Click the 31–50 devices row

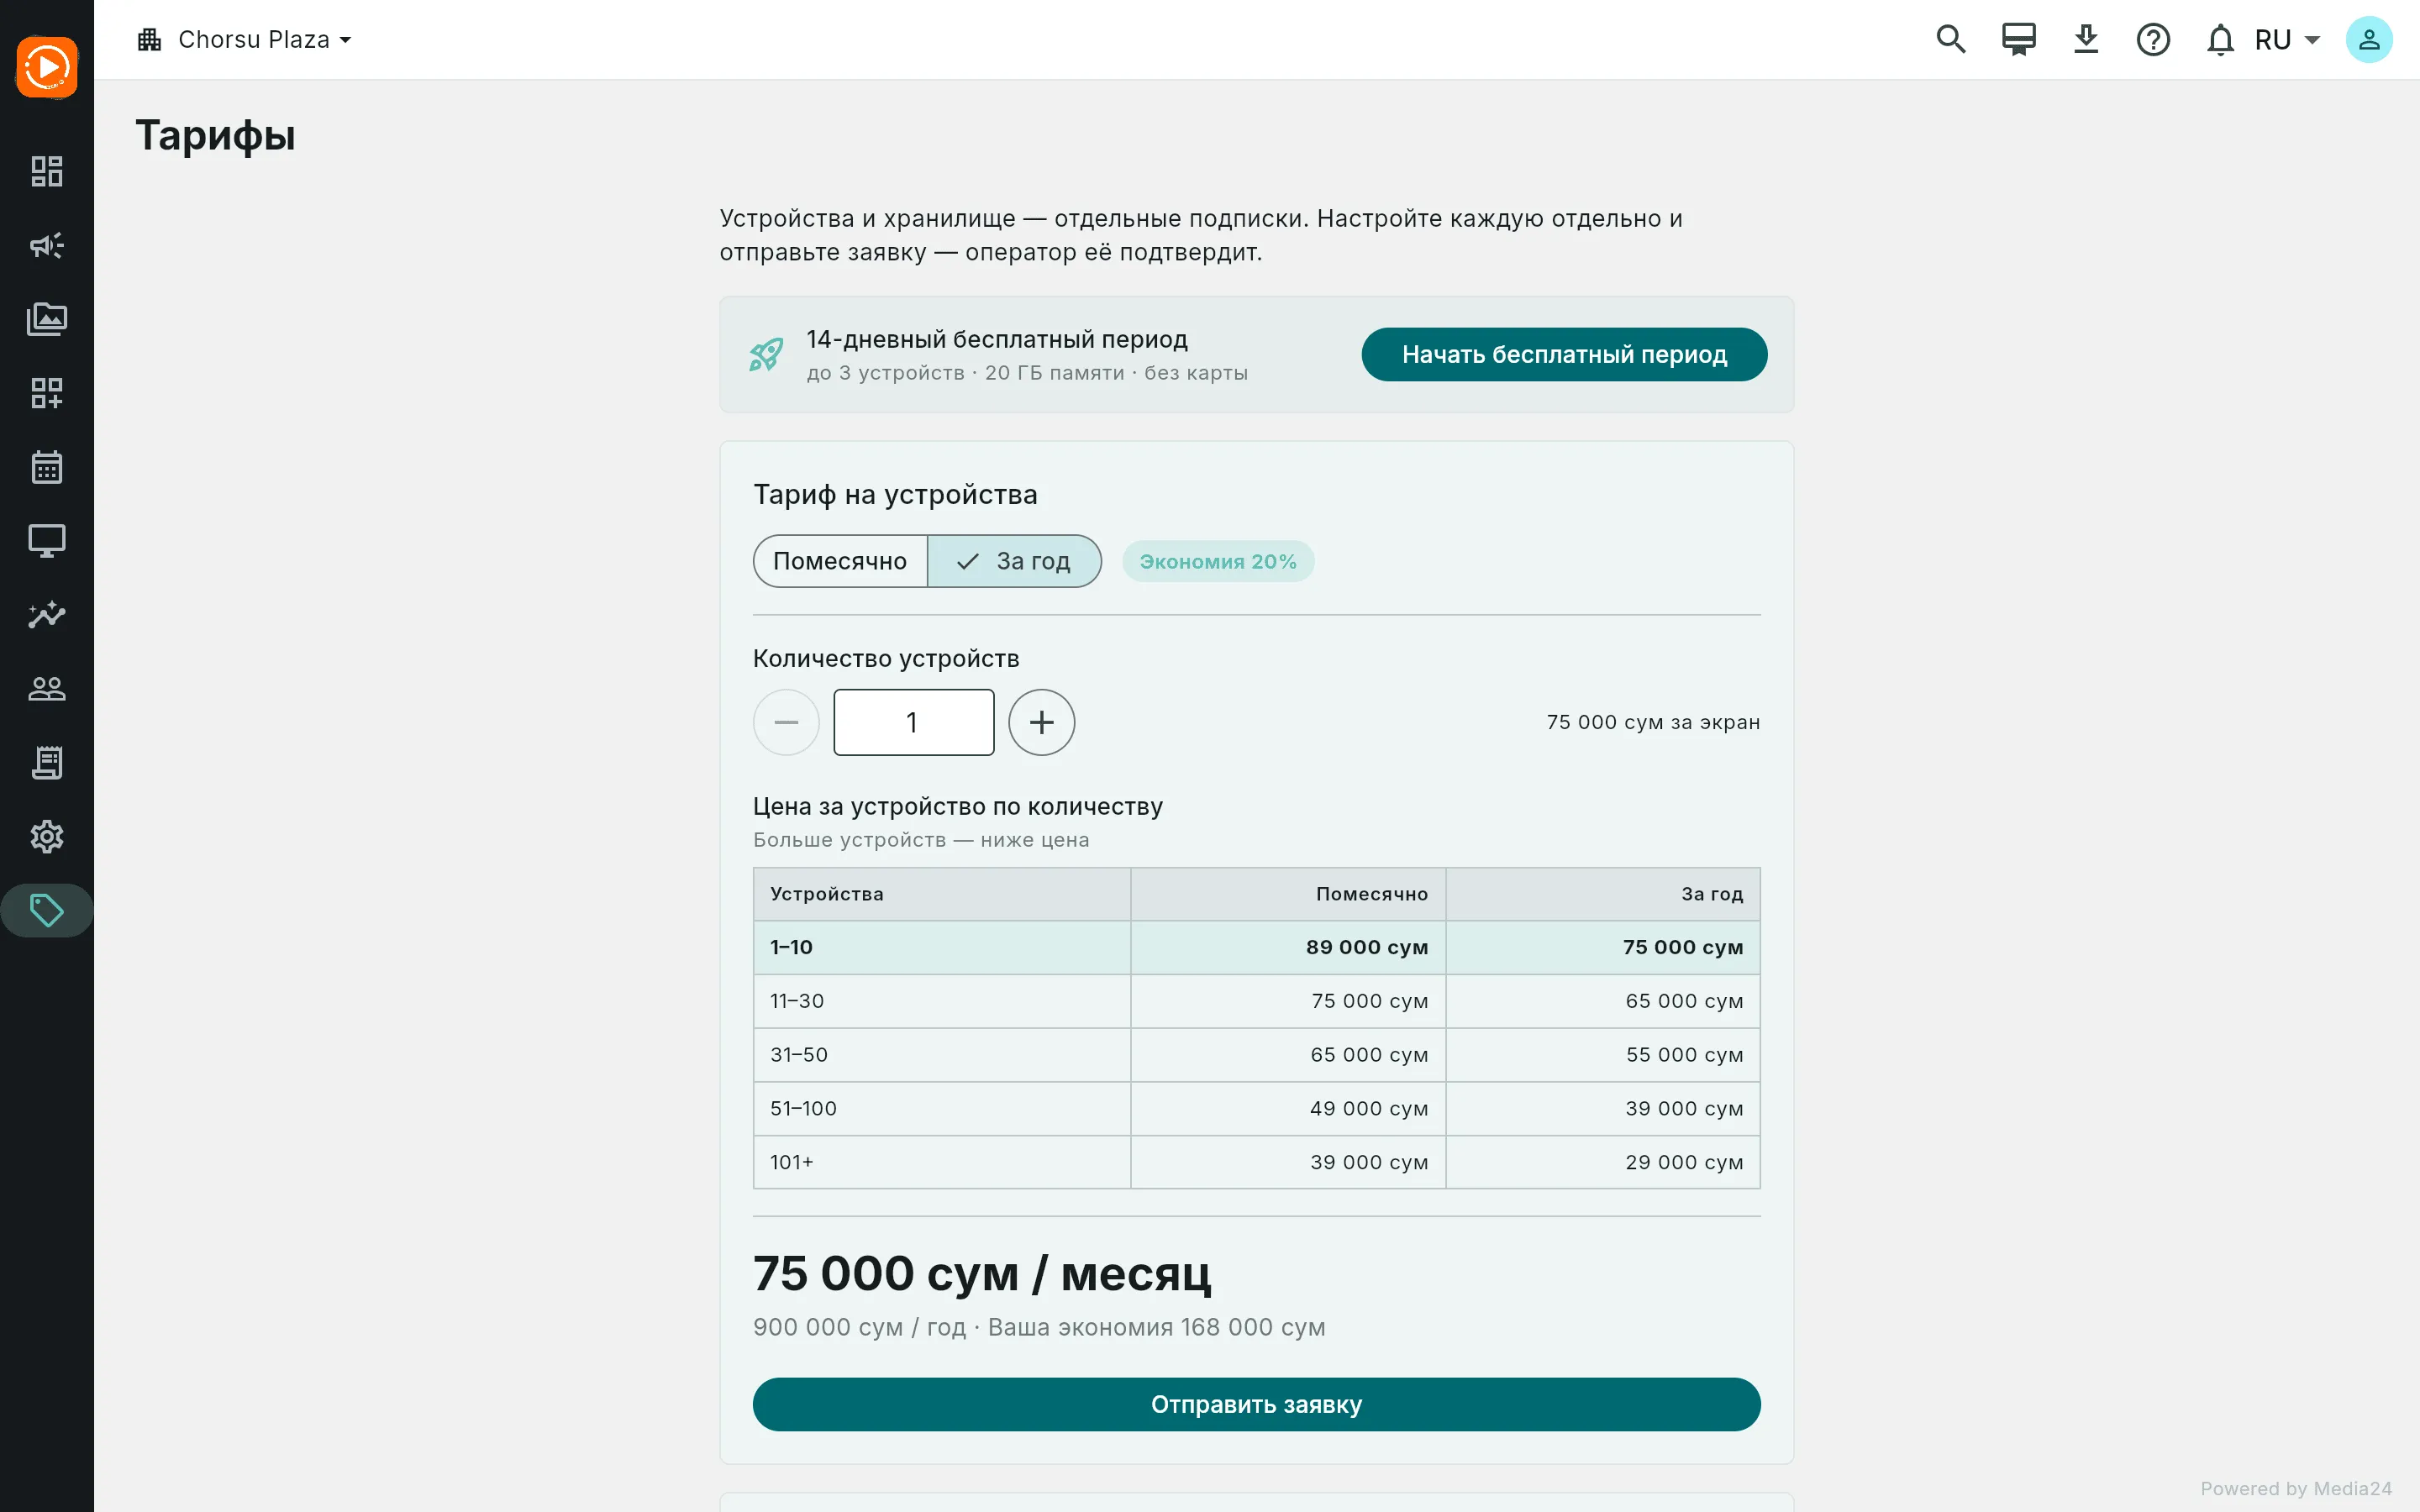pyautogui.click(x=1256, y=1055)
